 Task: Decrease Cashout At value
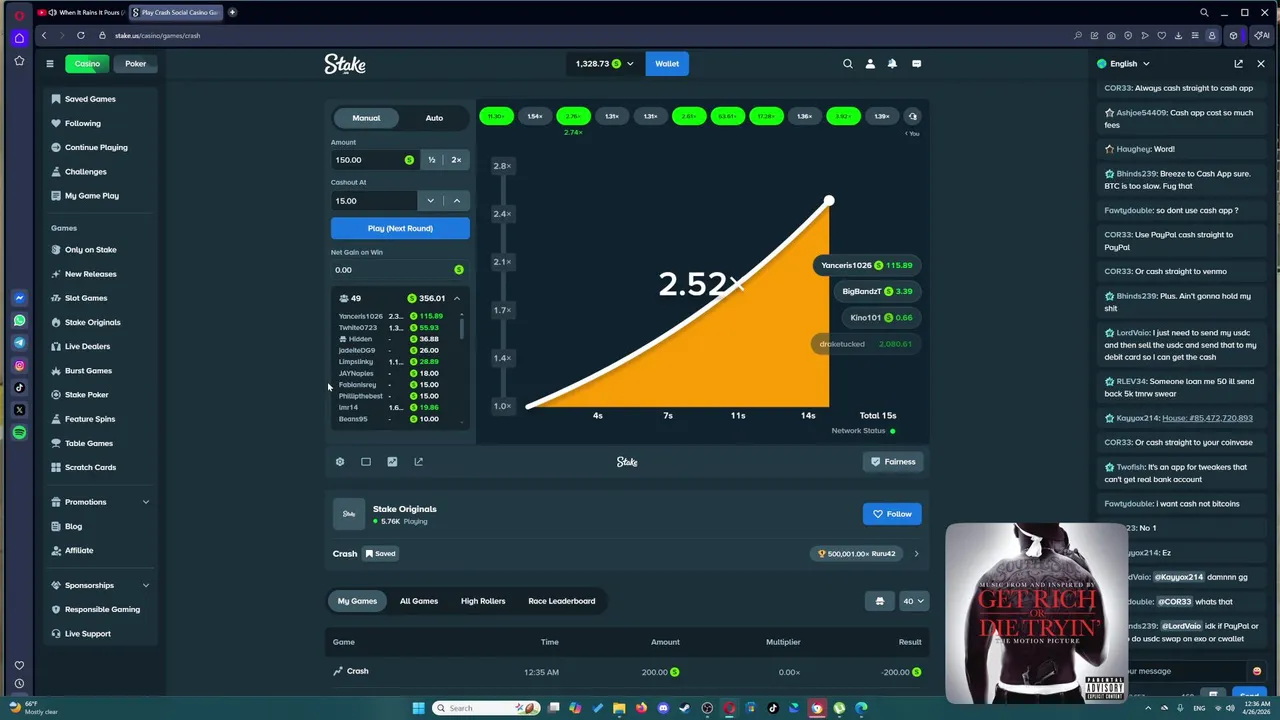coord(431,201)
